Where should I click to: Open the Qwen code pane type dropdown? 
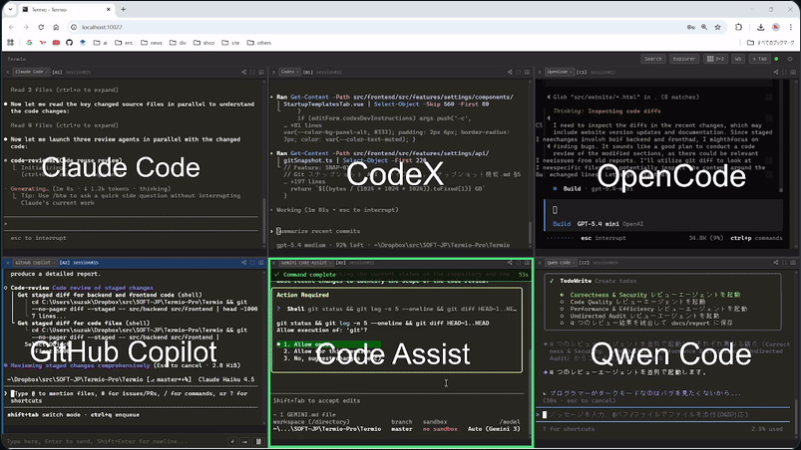[560, 263]
